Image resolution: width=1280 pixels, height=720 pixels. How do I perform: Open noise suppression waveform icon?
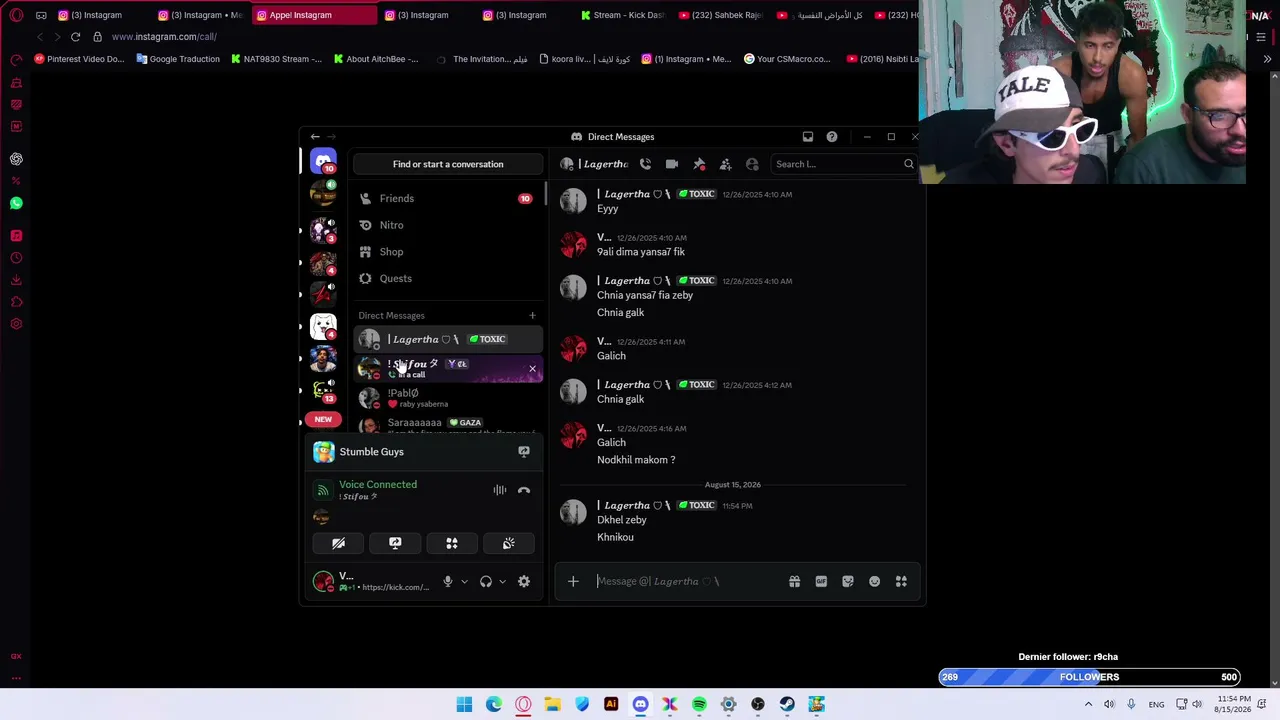(x=500, y=490)
